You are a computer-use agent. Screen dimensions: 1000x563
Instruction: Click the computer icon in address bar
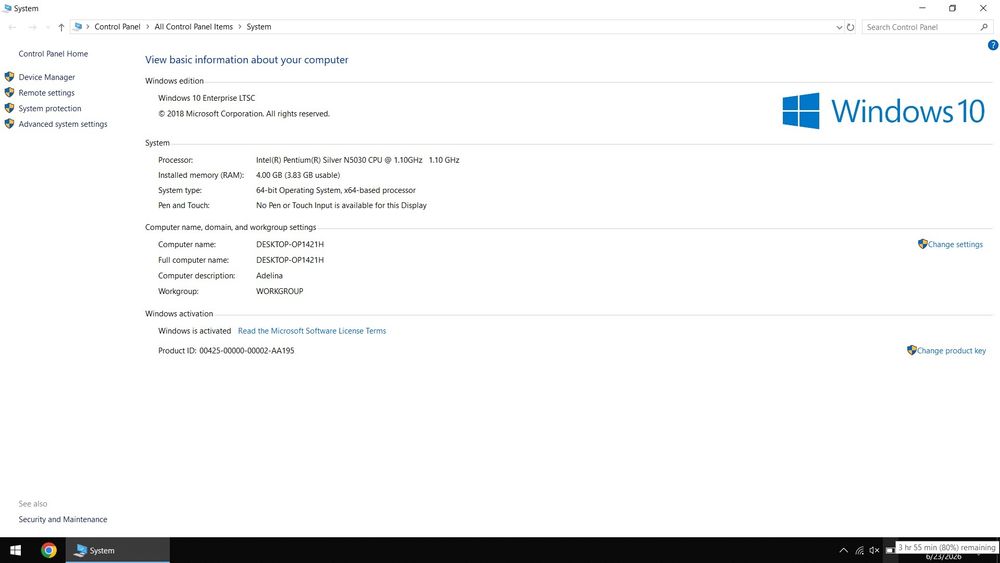(77, 27)
